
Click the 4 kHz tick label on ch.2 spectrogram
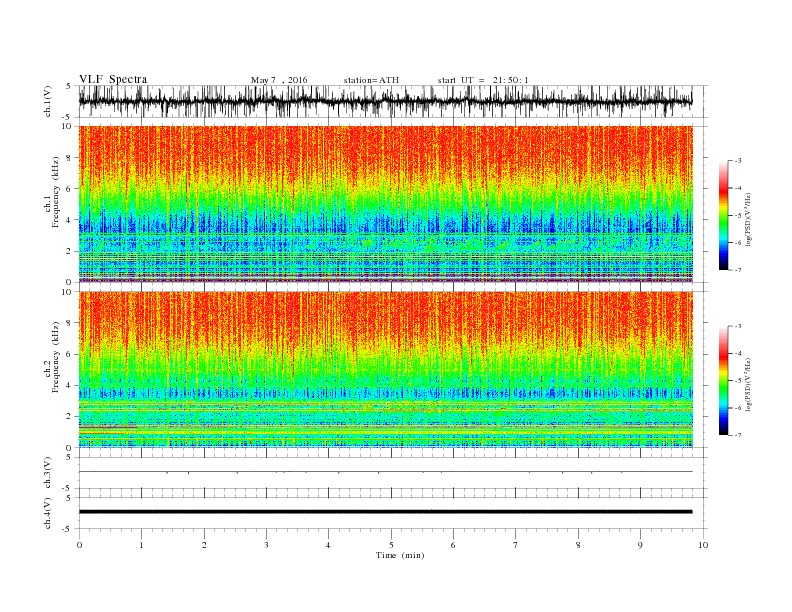70,386
